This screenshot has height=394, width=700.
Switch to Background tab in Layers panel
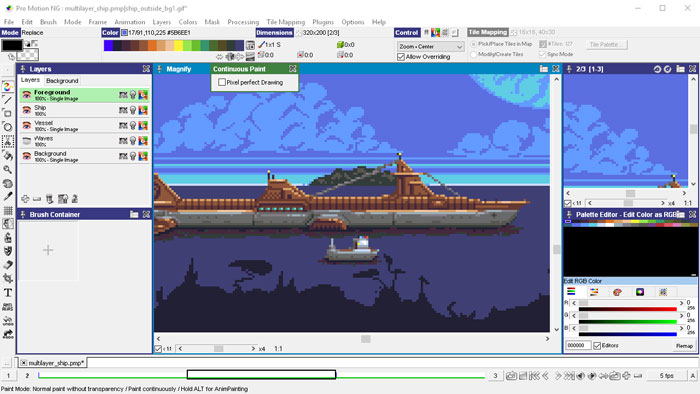[x=62, y=81]
